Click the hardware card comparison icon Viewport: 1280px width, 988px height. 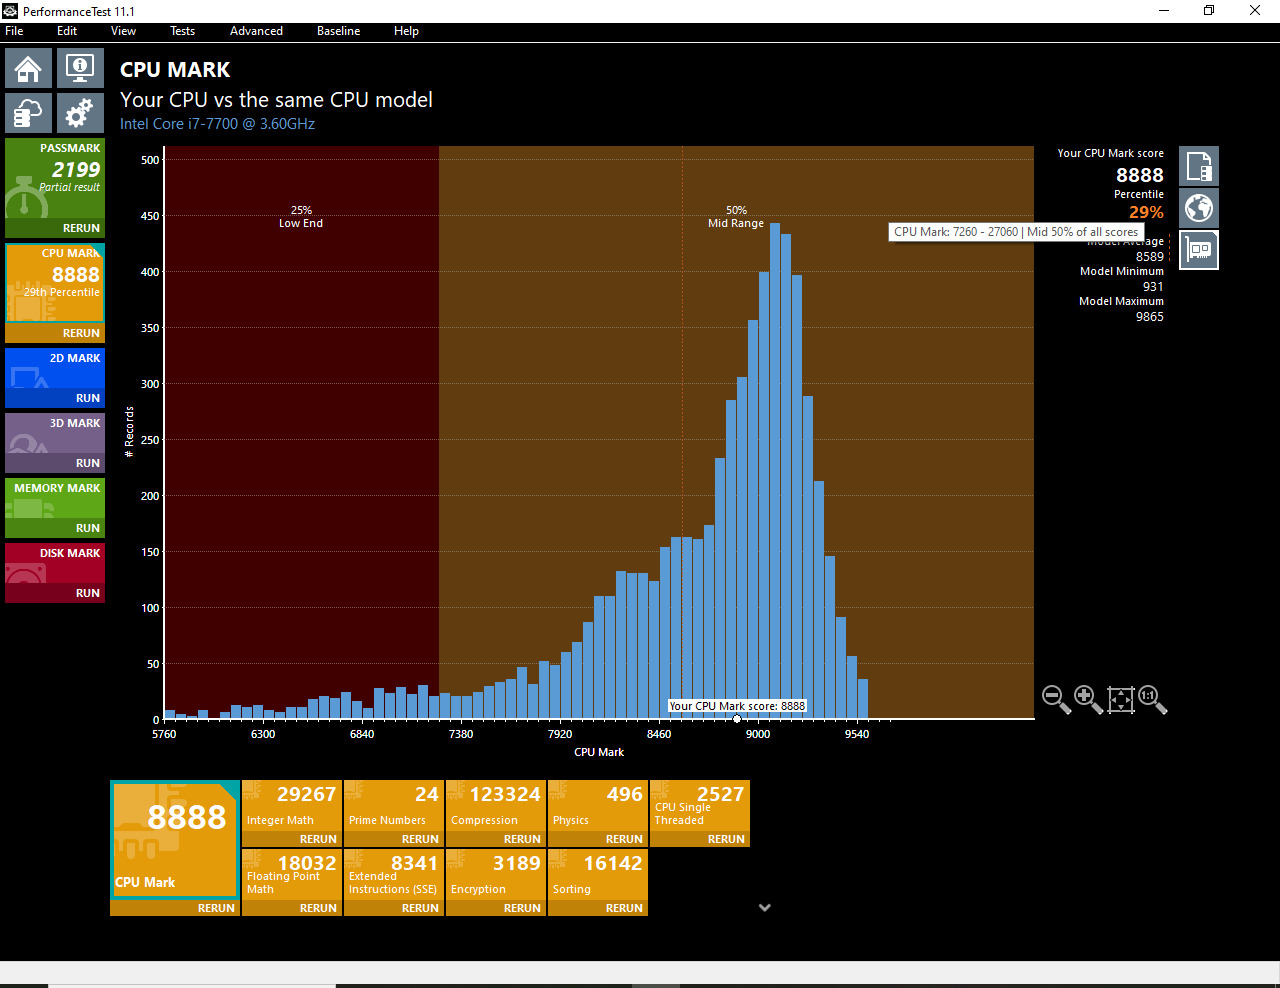1199,250
